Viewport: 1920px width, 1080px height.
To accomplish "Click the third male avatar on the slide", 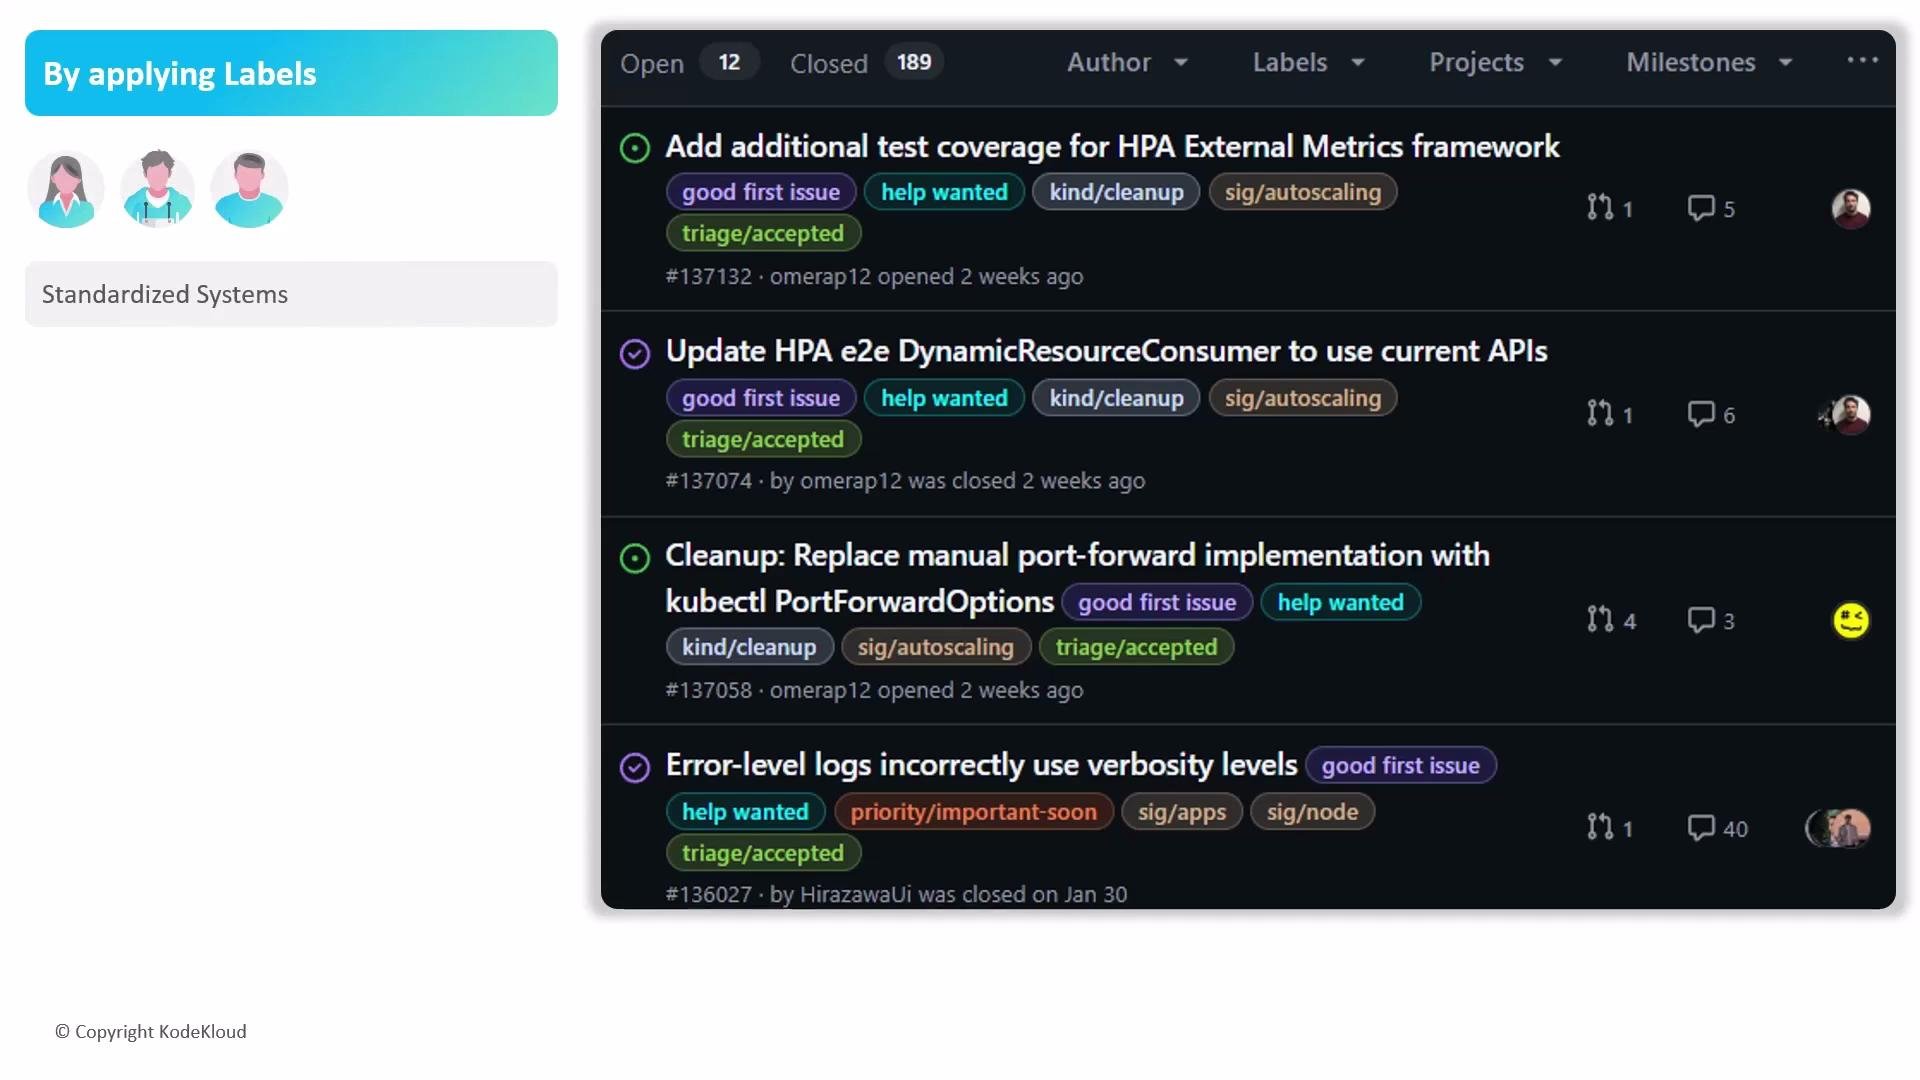I will click(249, 189).
